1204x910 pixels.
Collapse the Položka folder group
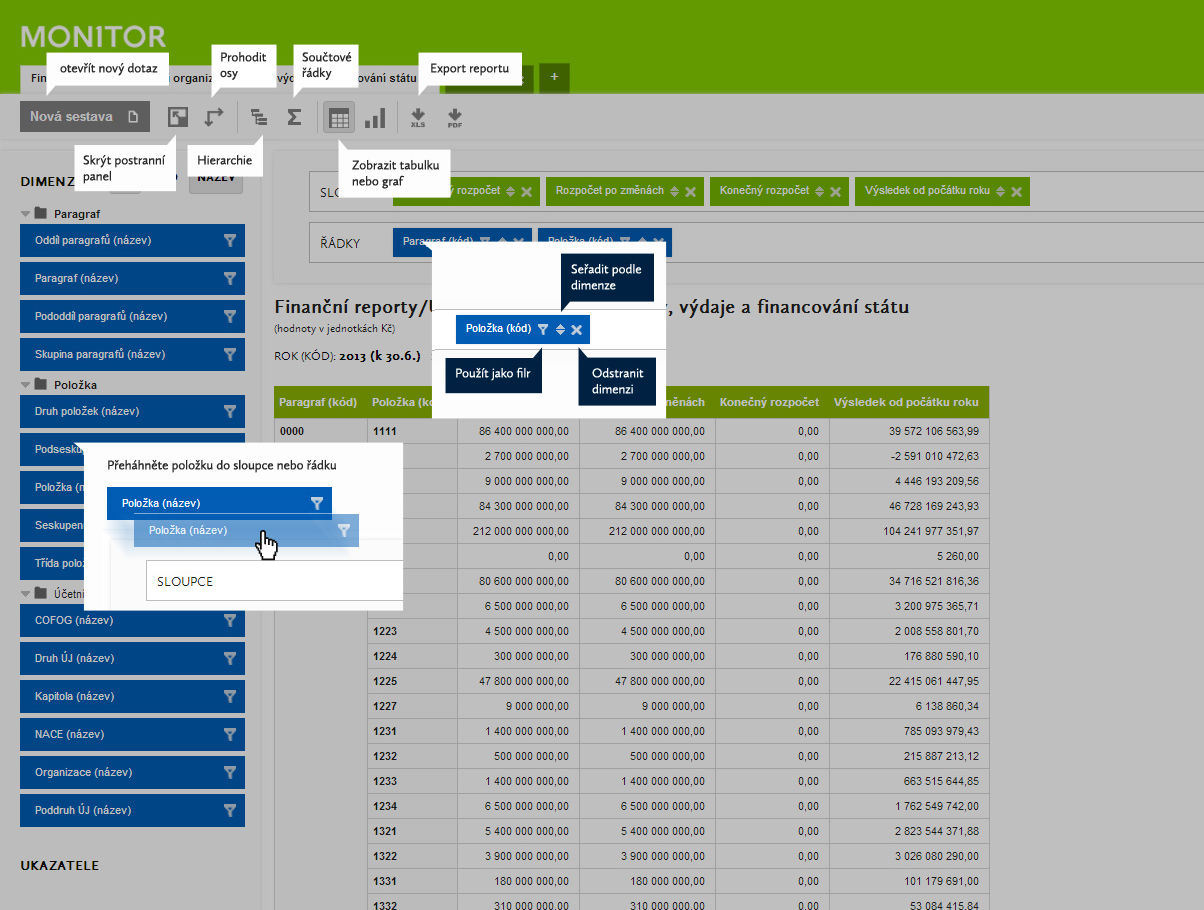25,385
